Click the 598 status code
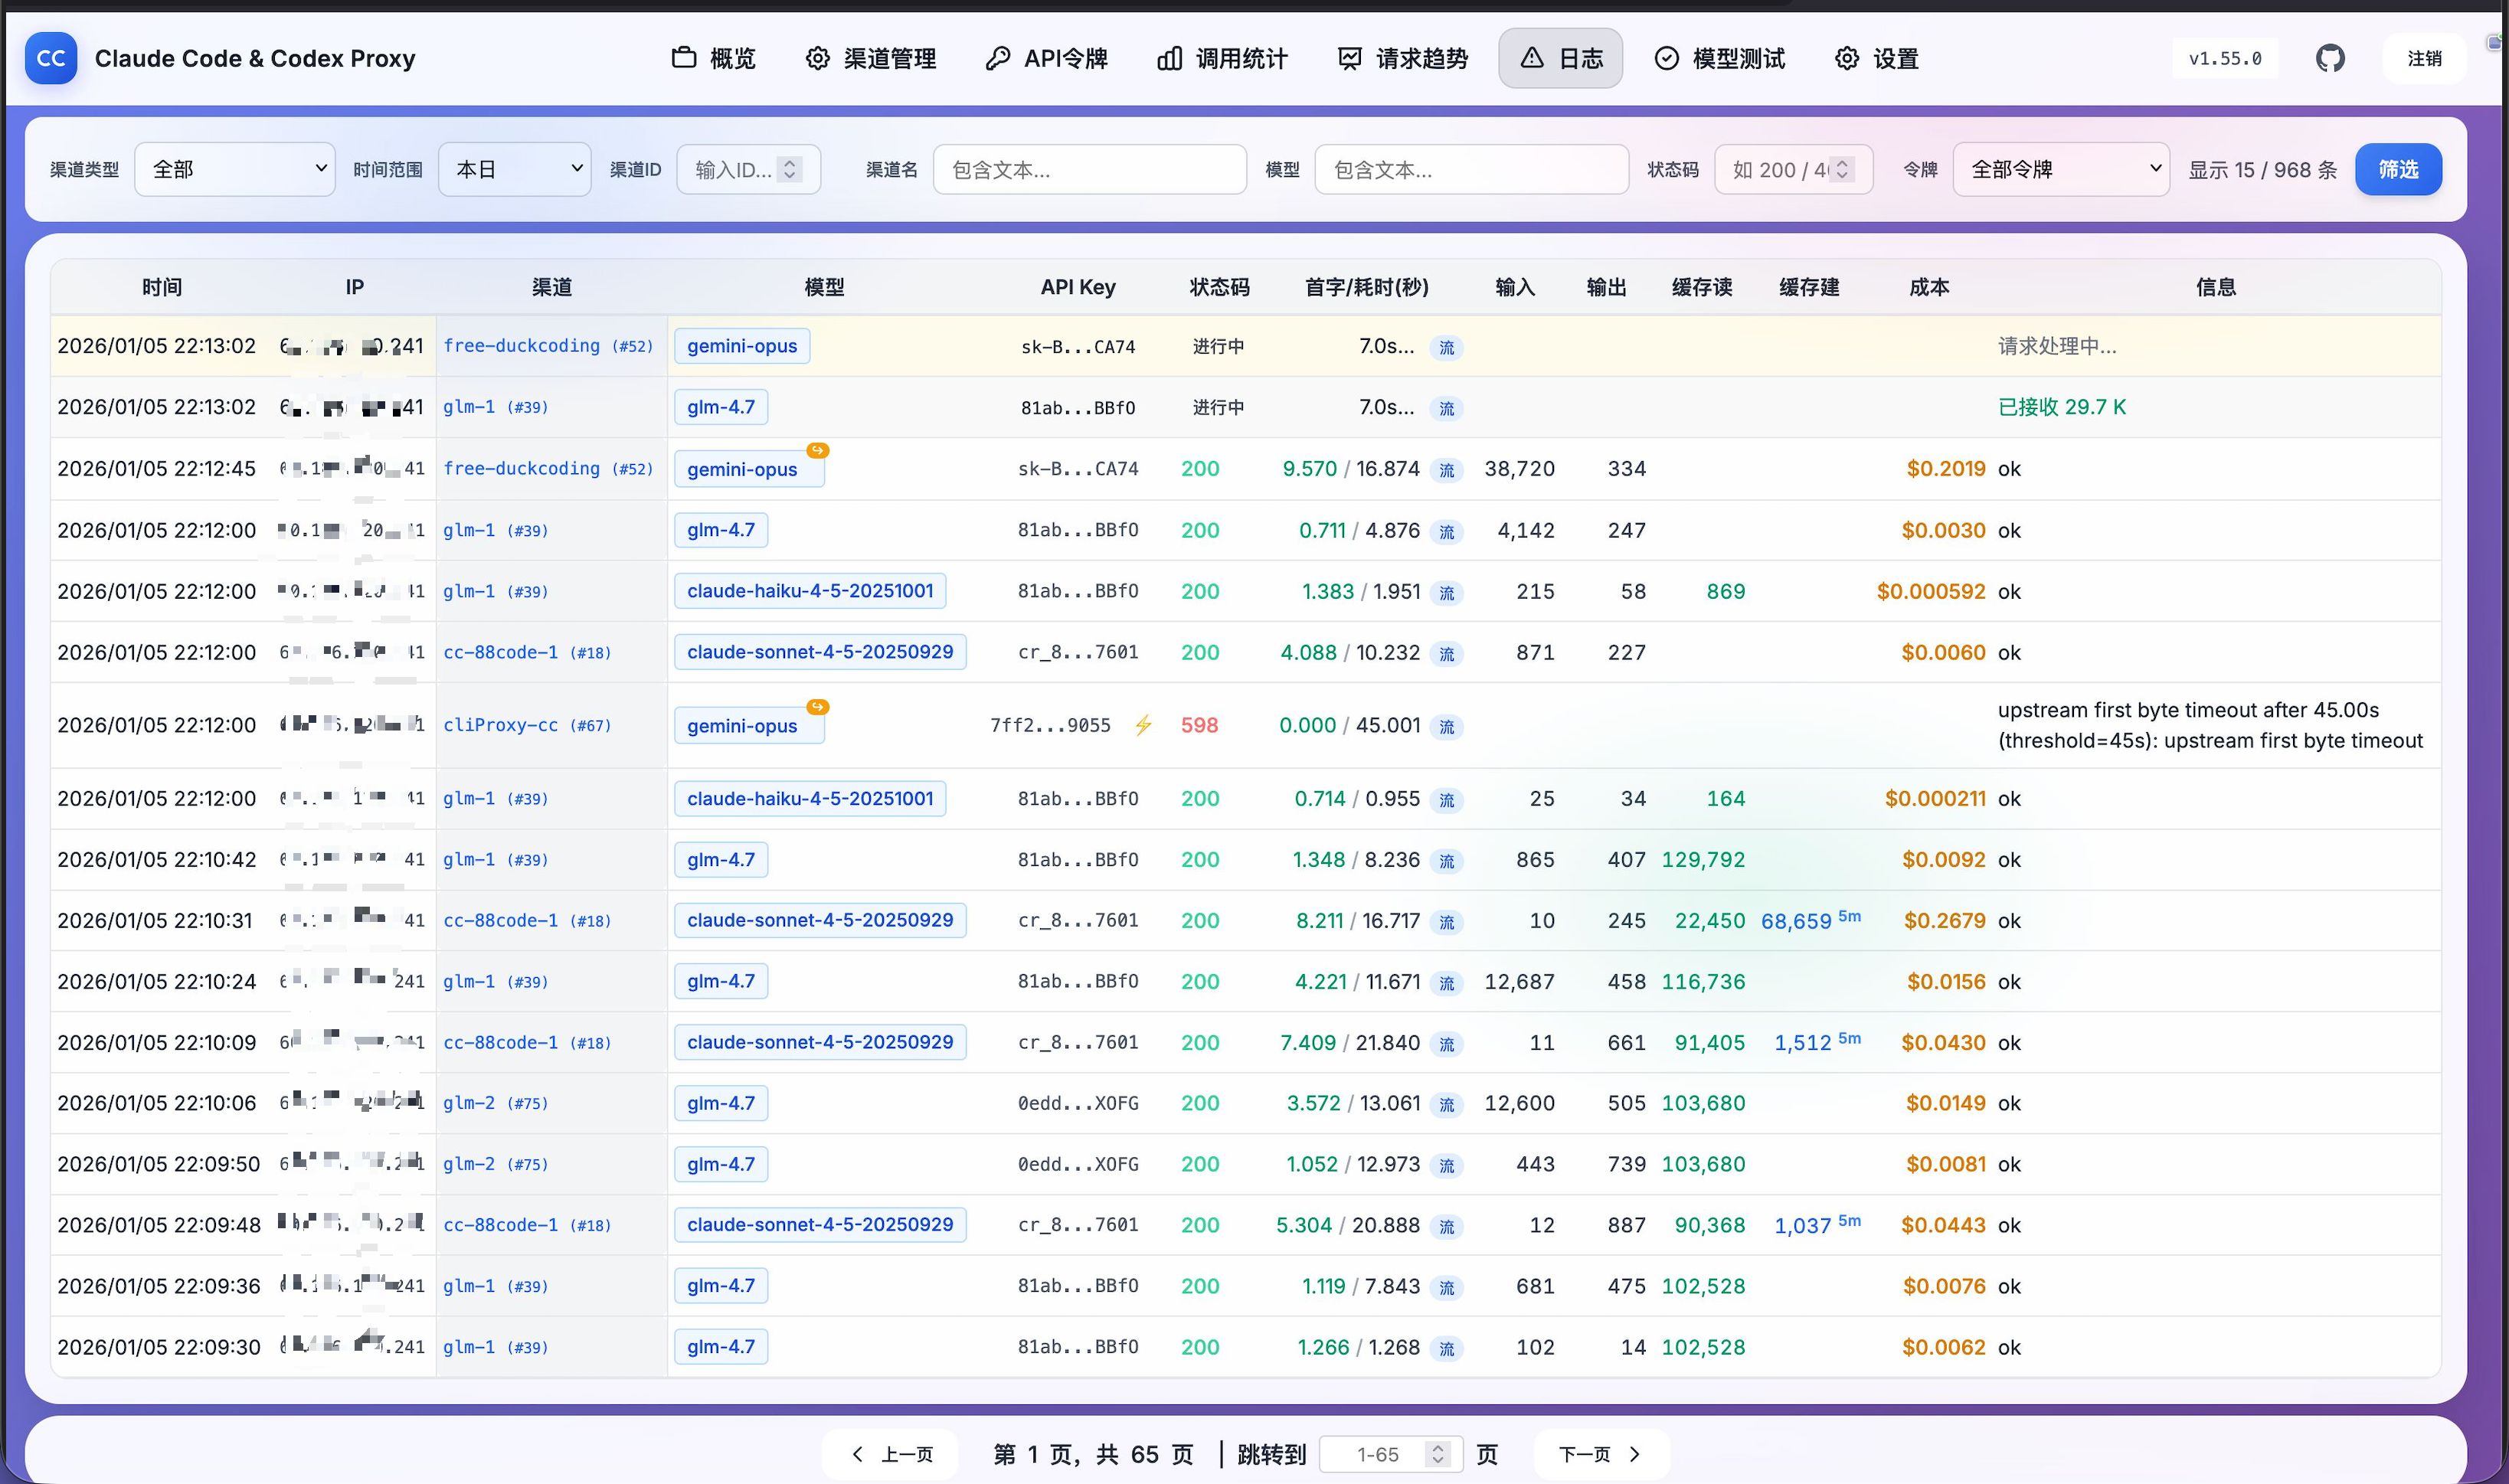 pyautogui.click(x=1199, y=725)
